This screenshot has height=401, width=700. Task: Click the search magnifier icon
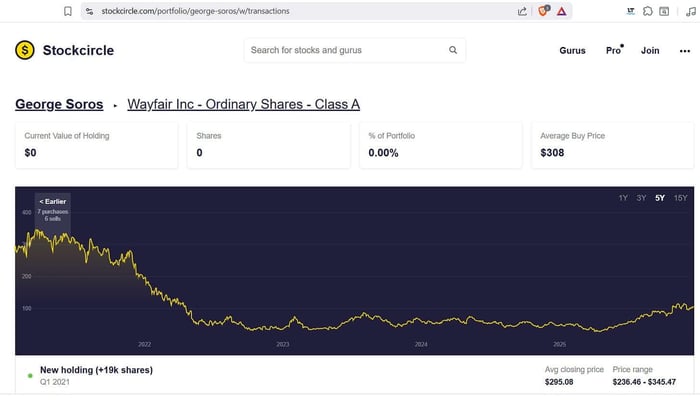click(x=453, y=50)
